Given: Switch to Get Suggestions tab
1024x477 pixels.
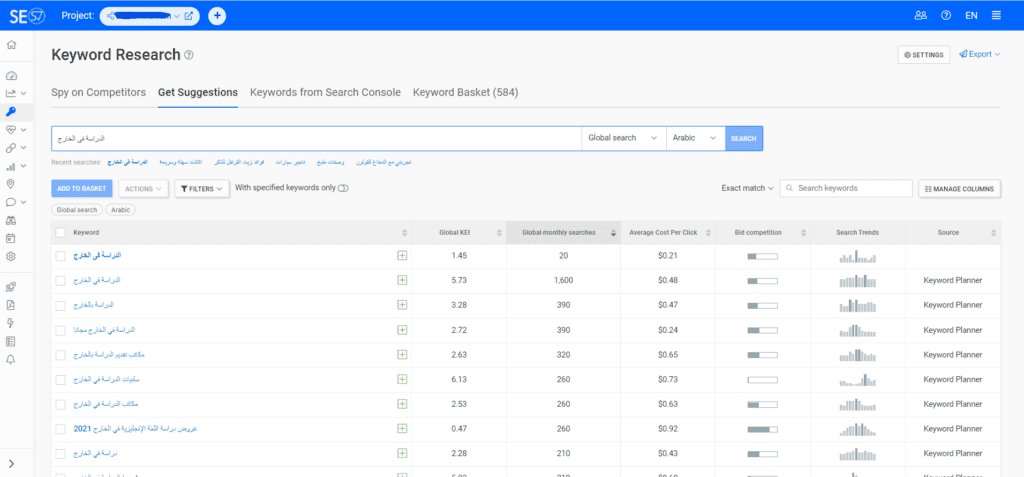Looking at the screenshot, I should tap(198, 93).
